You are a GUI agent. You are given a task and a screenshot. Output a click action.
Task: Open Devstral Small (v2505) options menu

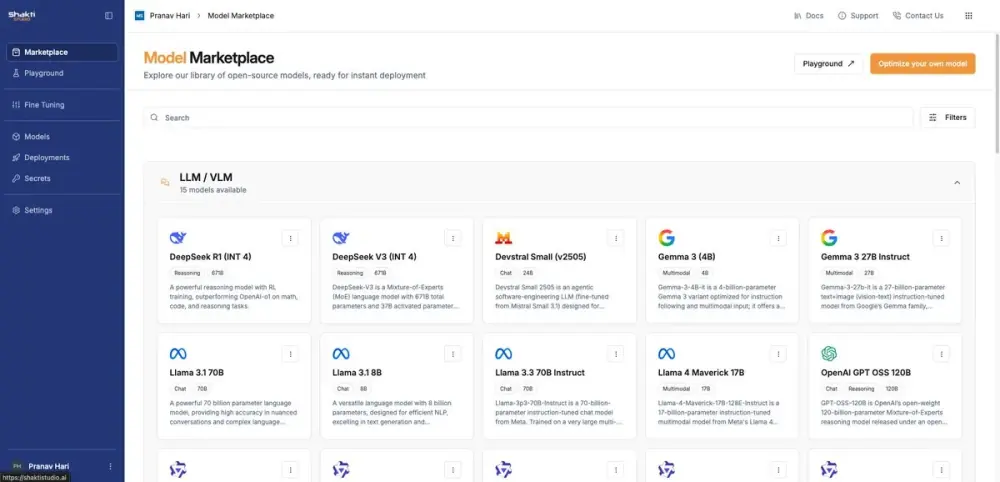coord(615,238)
